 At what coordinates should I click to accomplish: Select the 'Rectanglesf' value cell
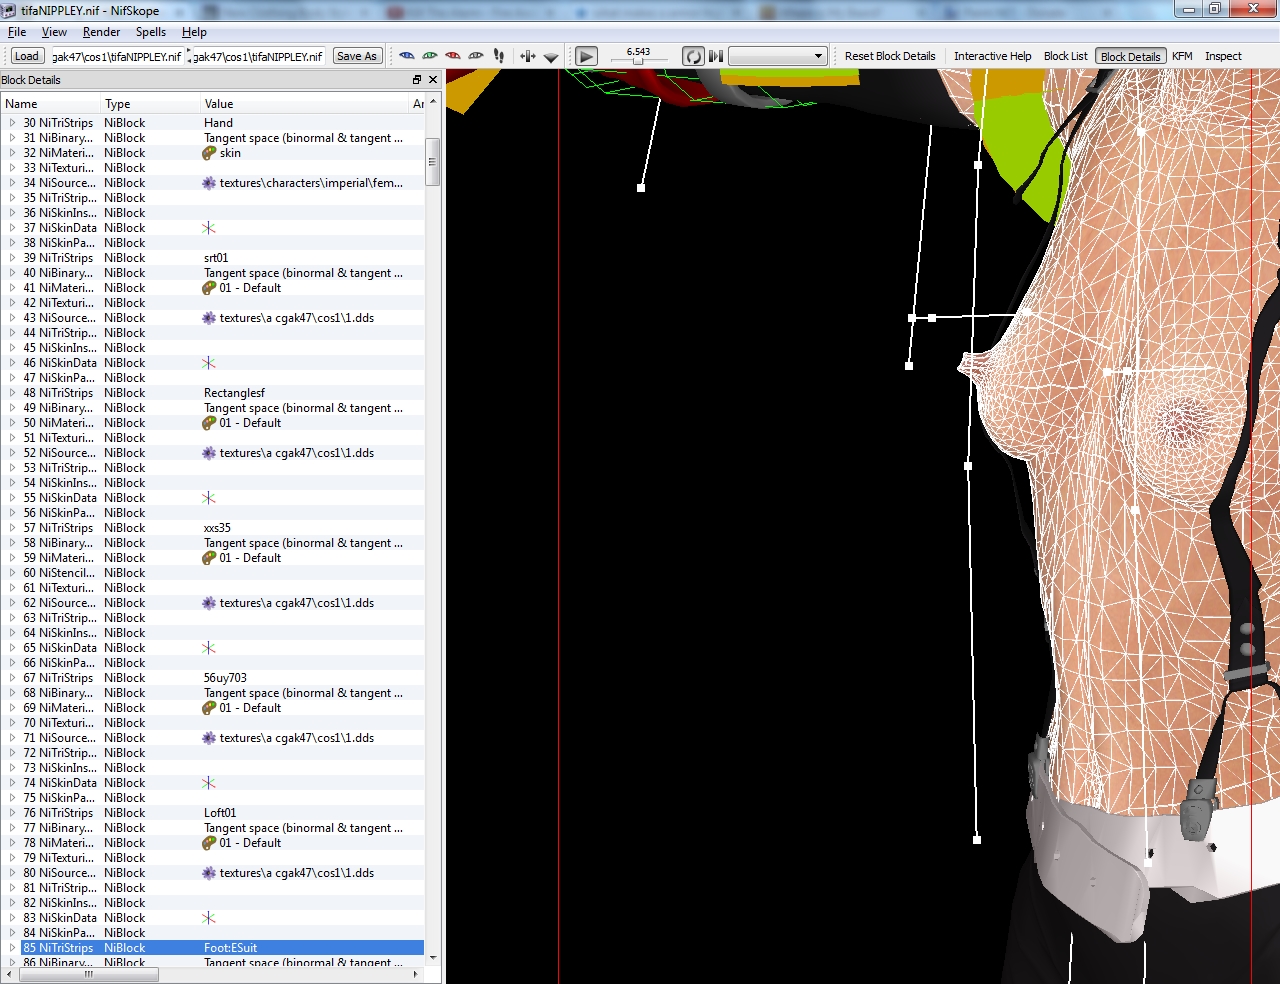coord(312,393)
